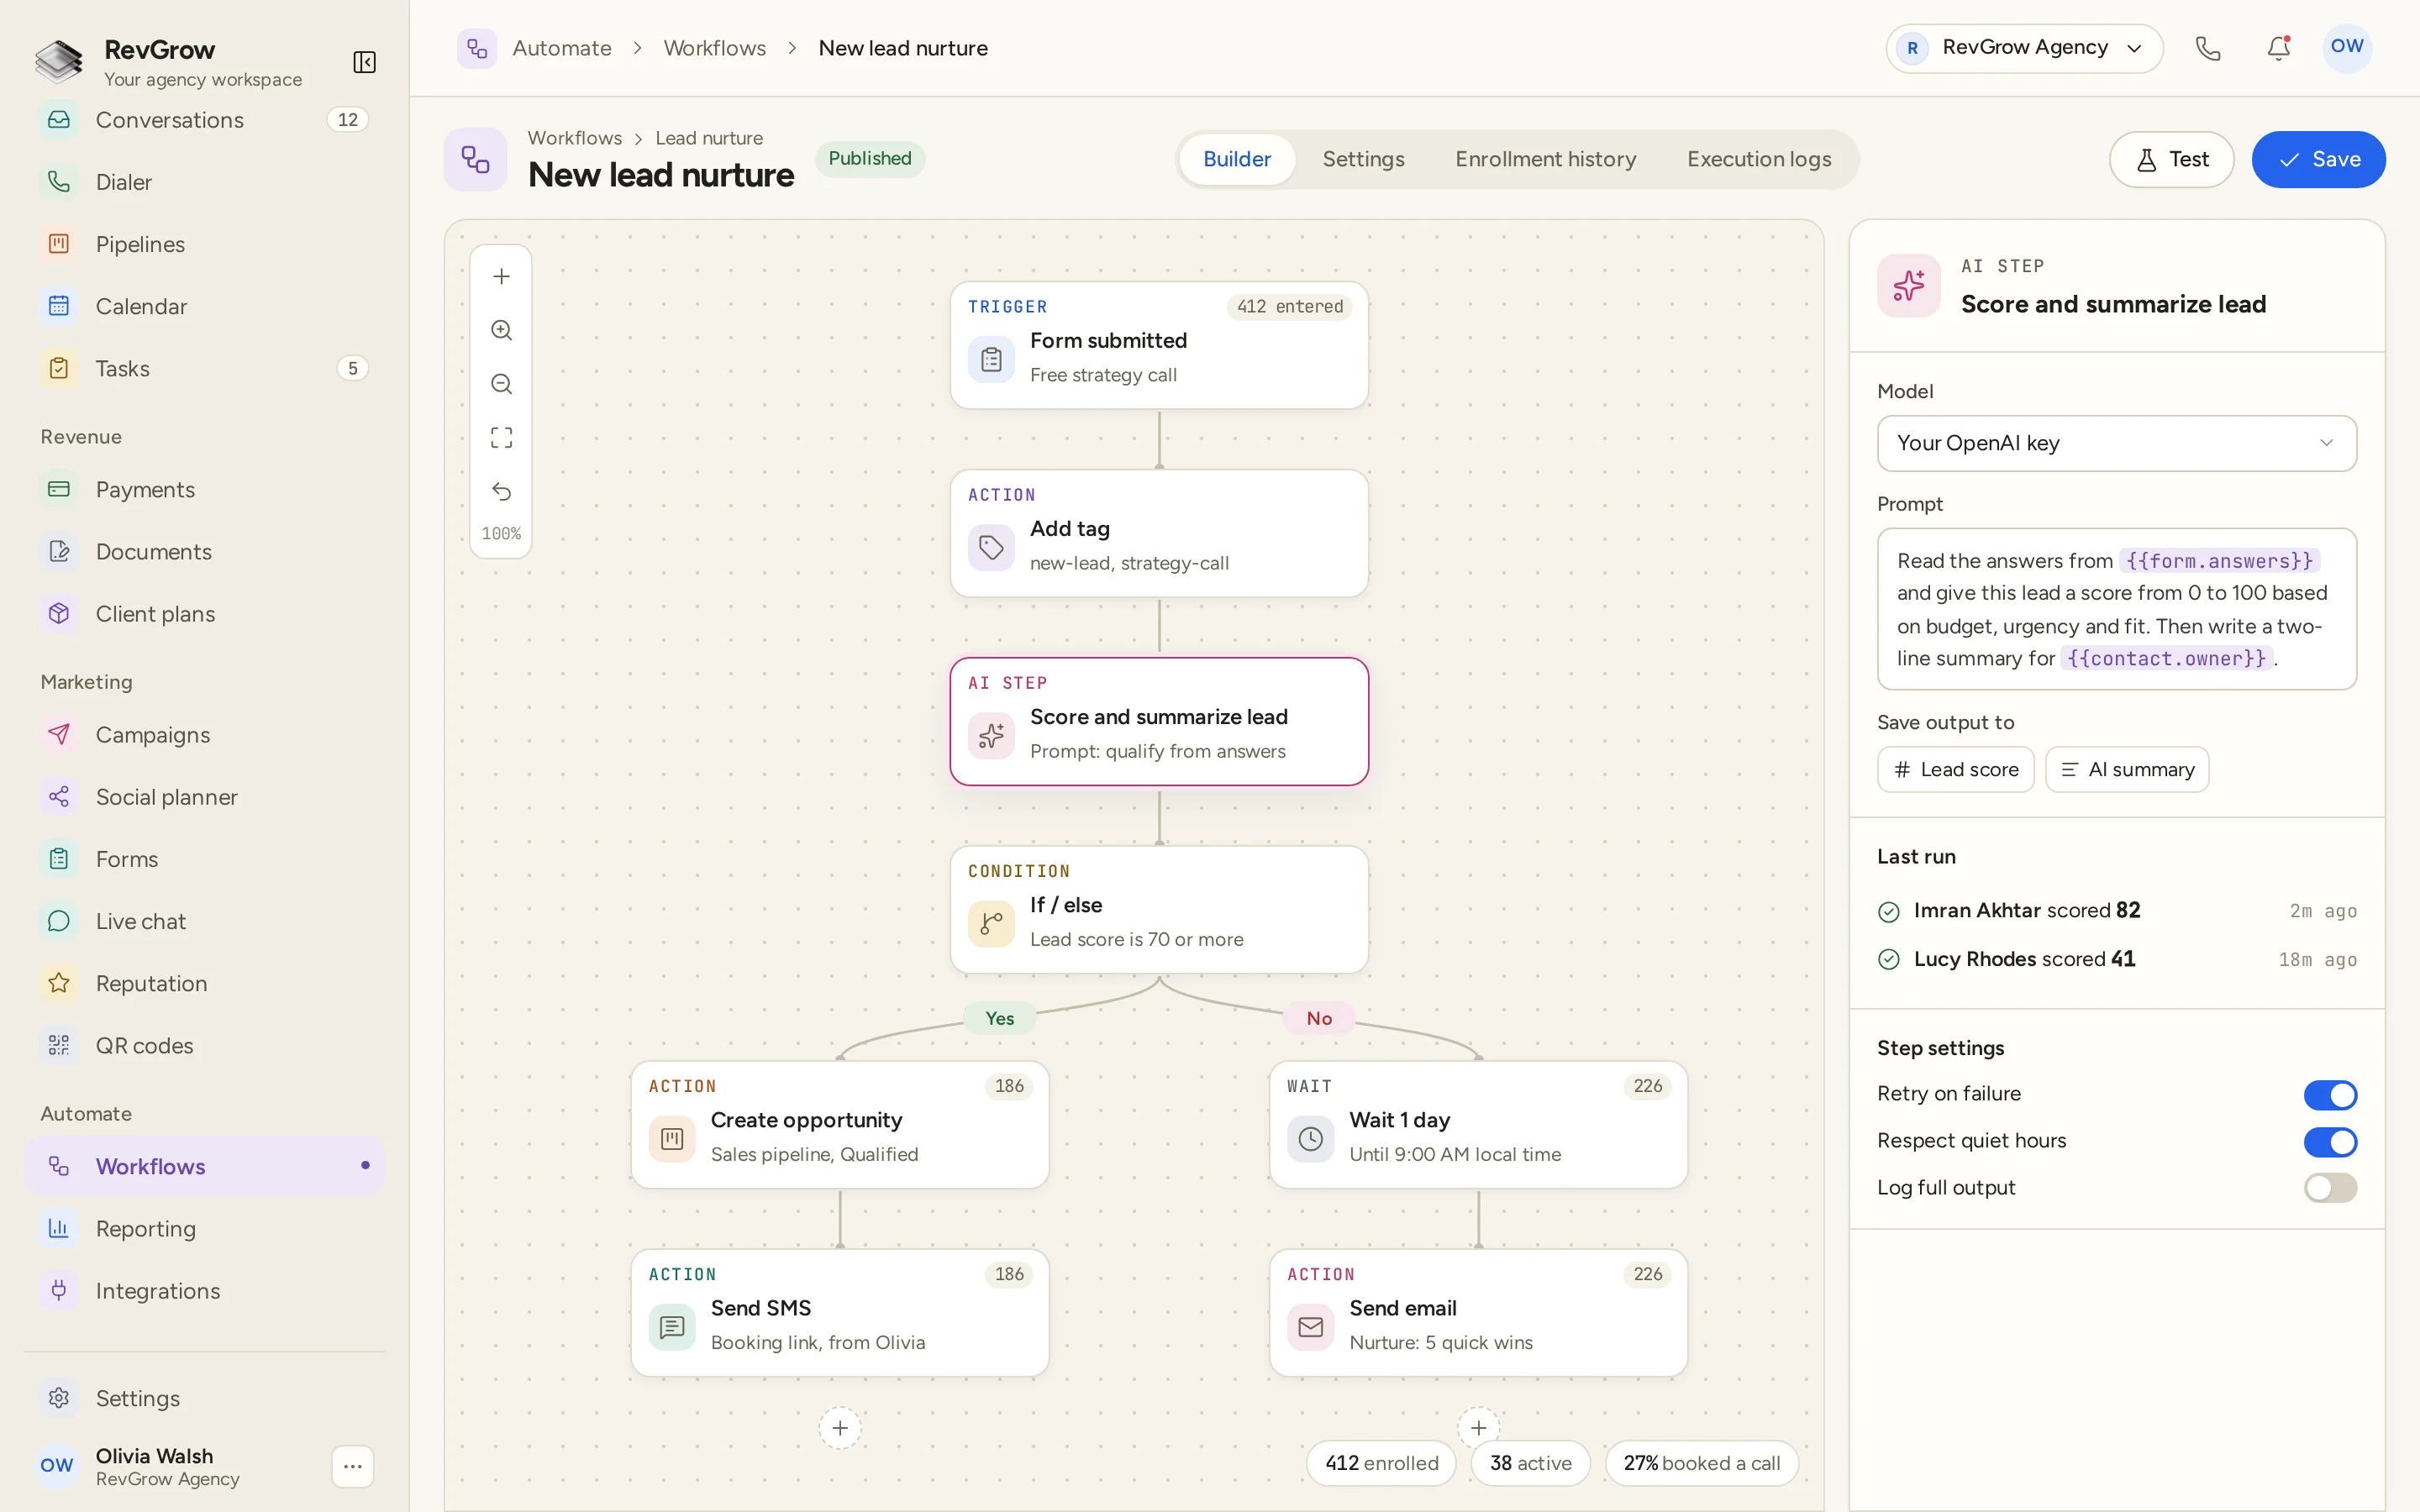Click the 38 active stat
The width and height of the screenshot is (2420, 1512).
tap(1530, 1463)
